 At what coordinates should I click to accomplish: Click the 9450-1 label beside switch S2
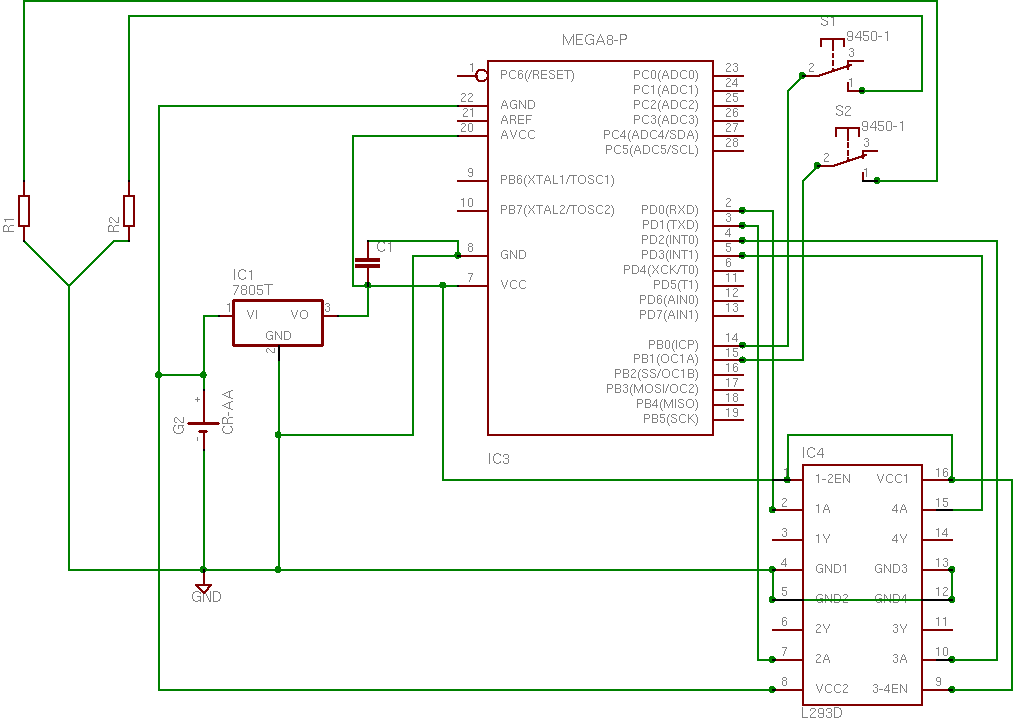[883, 127]
